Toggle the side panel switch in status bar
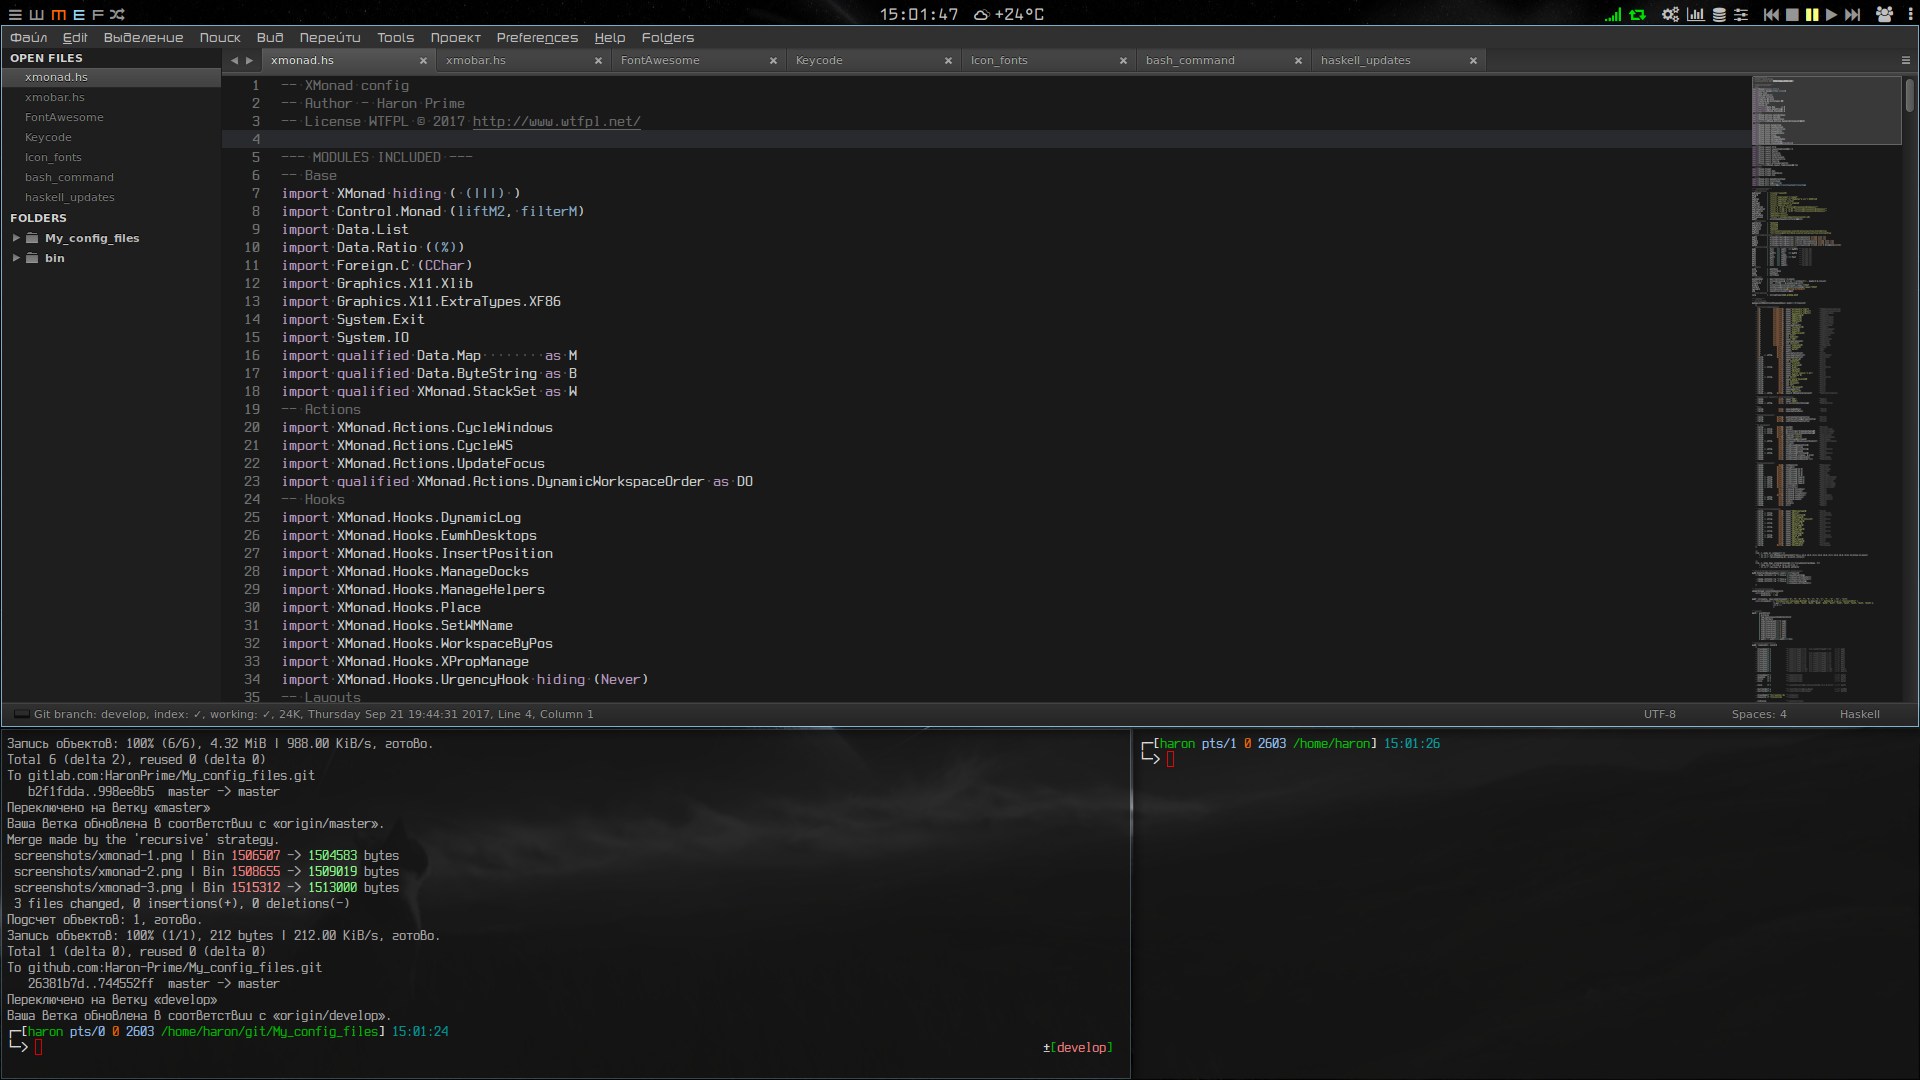Viewport: 1920px width, 1080px height. (21, 714)
